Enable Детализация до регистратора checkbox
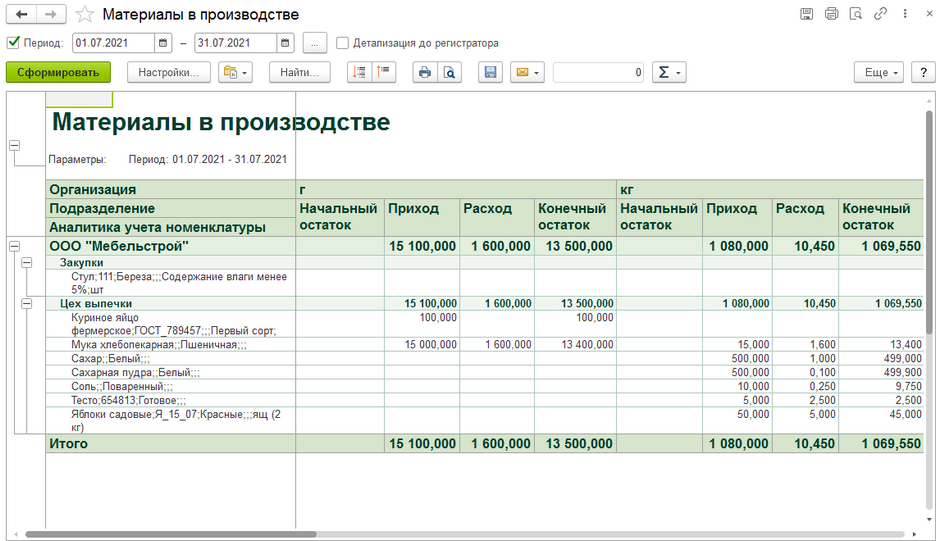This screenshot has height=541, width=944. point(343,43)
